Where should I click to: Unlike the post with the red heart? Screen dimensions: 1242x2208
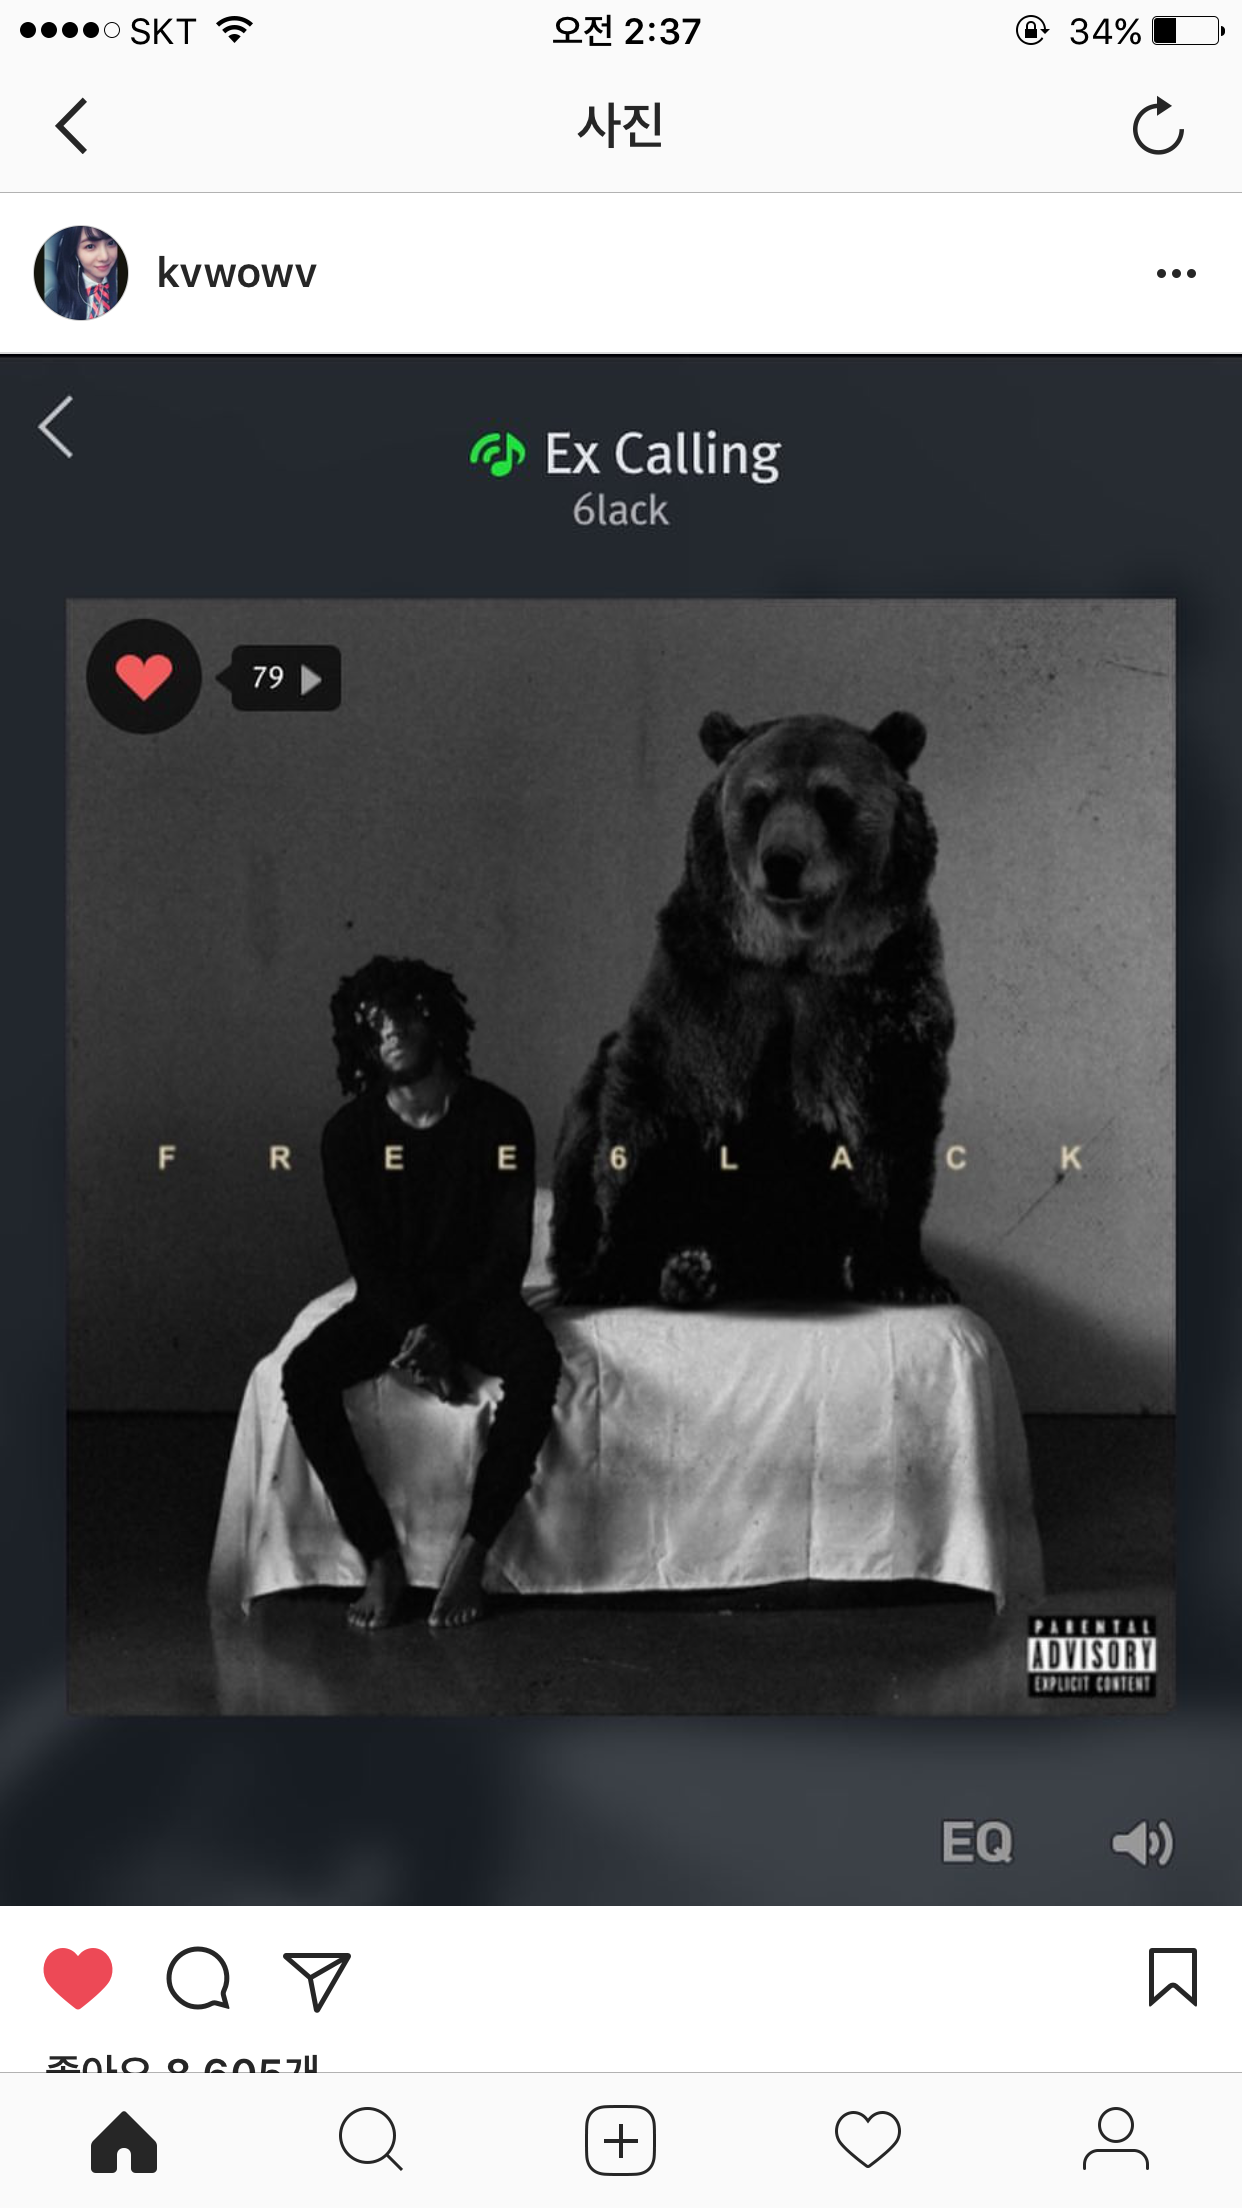pos(78,1978)
